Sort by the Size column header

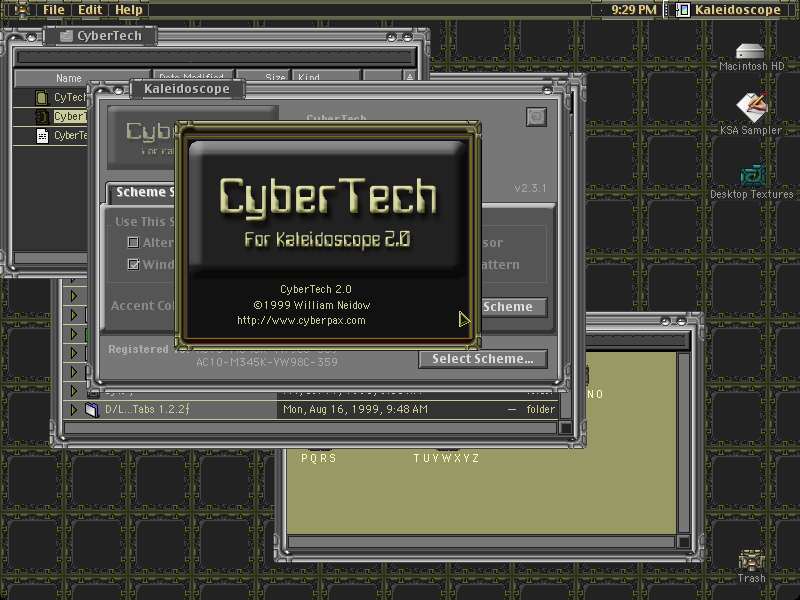[x=263, y=76]
